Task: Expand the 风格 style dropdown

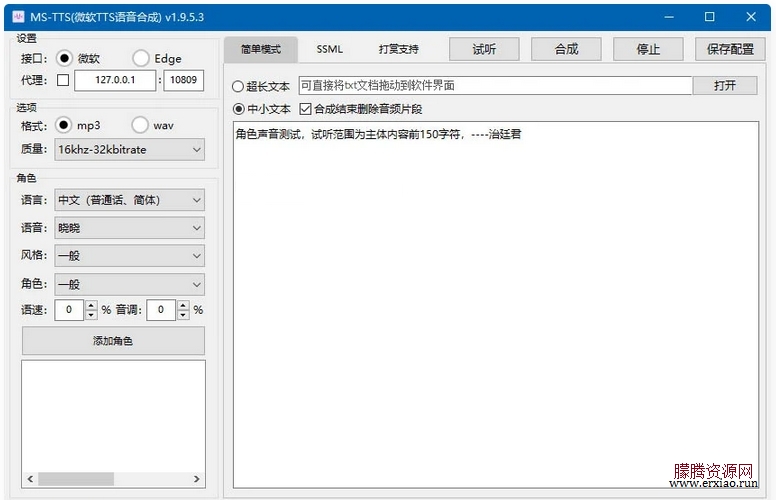Action: [x=129, y=256]
